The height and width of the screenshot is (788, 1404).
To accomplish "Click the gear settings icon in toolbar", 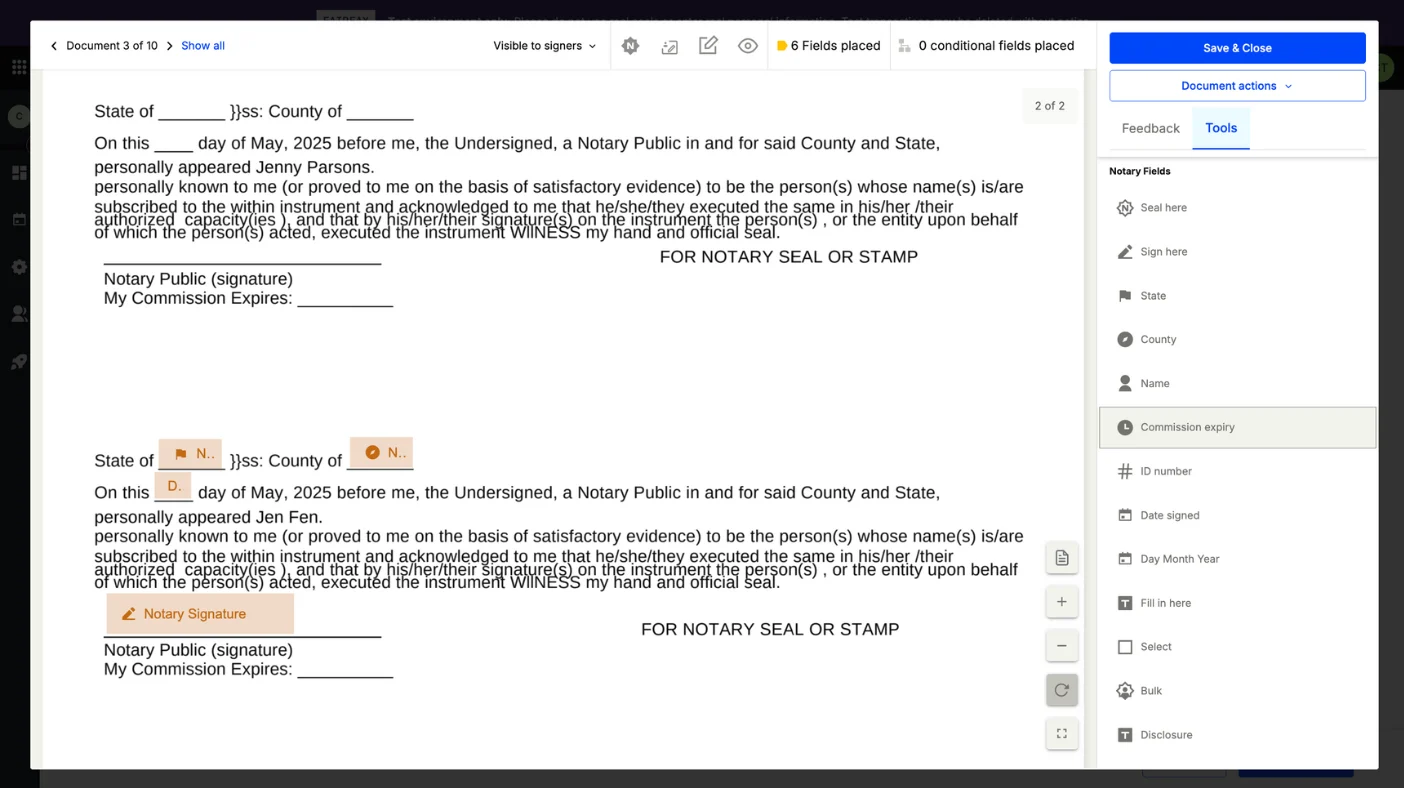I will (x=630, y=46).
